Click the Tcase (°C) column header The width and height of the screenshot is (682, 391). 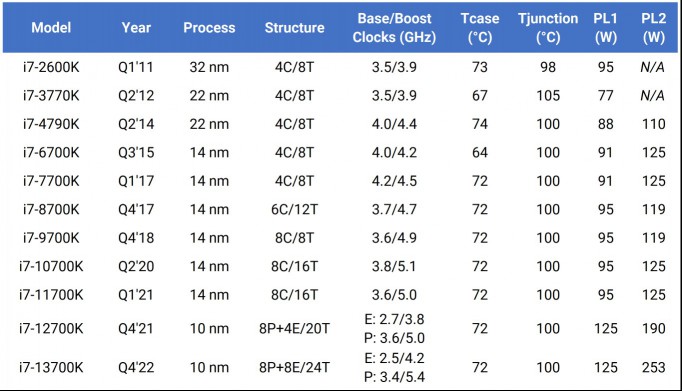(480, 28)
